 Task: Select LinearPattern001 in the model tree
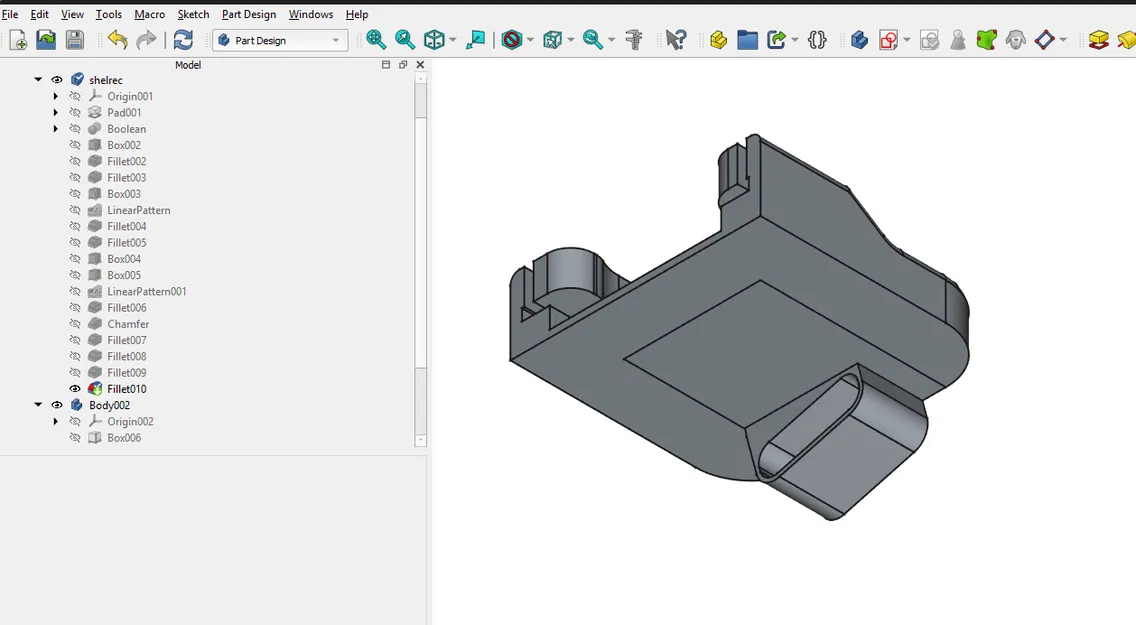coord(146,292)
